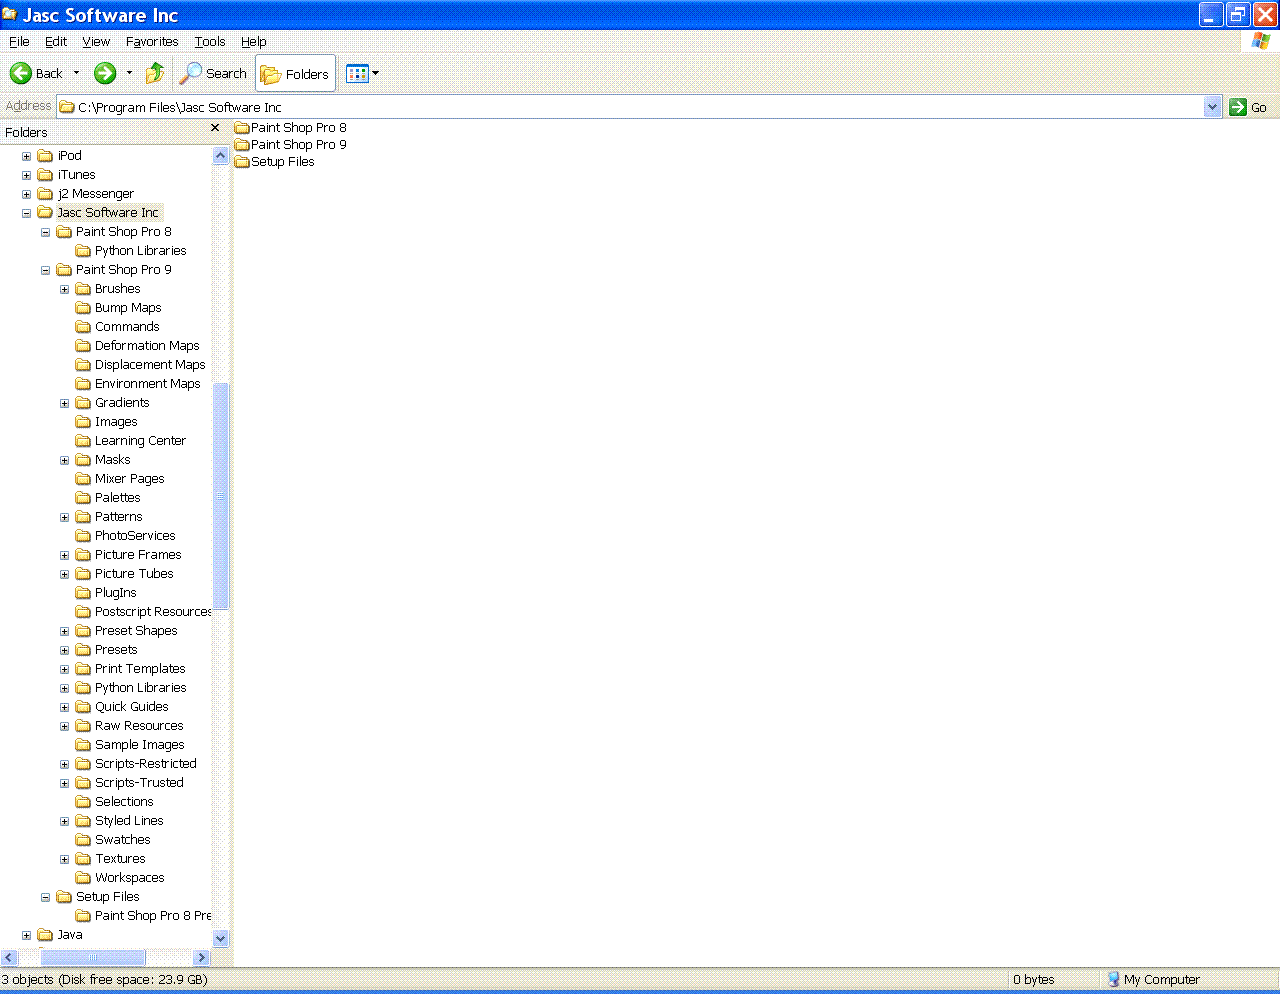Screen dimensions: 1280x994
Task: Open the File menu
Action: click(x=19, y=41)
